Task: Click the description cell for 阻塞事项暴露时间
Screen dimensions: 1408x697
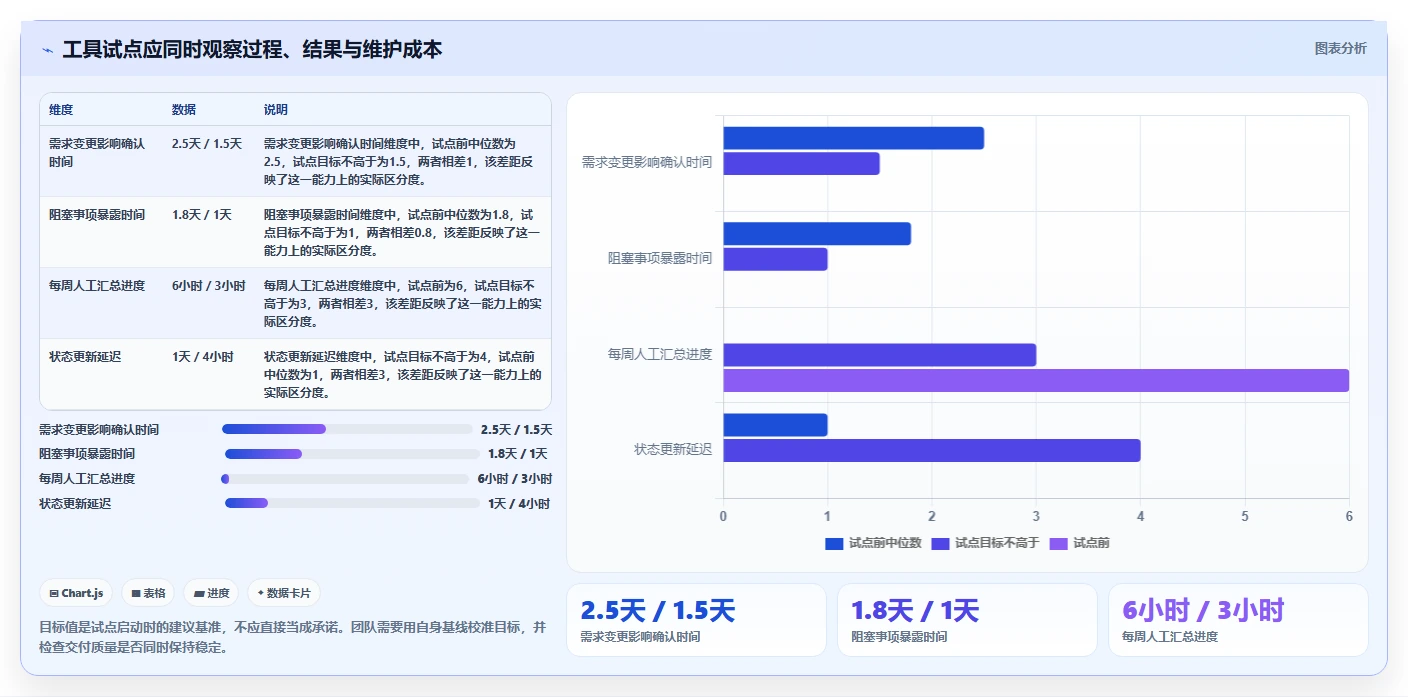Action: coord(401,233)
